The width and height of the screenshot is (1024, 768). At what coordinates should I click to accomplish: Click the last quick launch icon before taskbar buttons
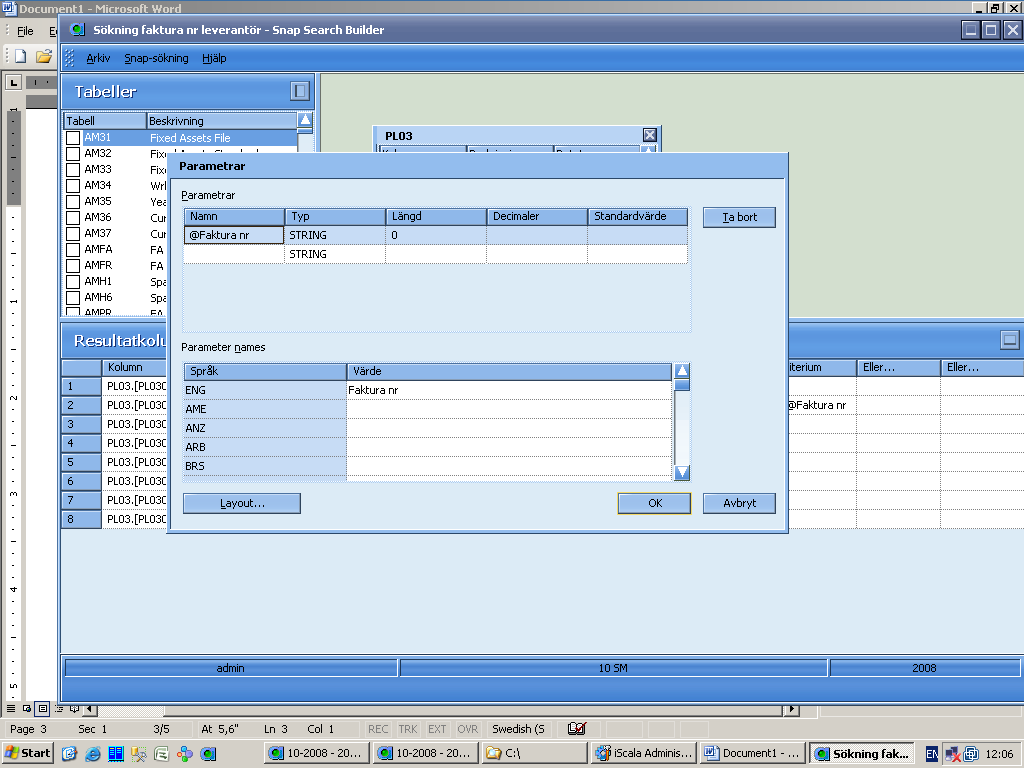tap(208, 754)
